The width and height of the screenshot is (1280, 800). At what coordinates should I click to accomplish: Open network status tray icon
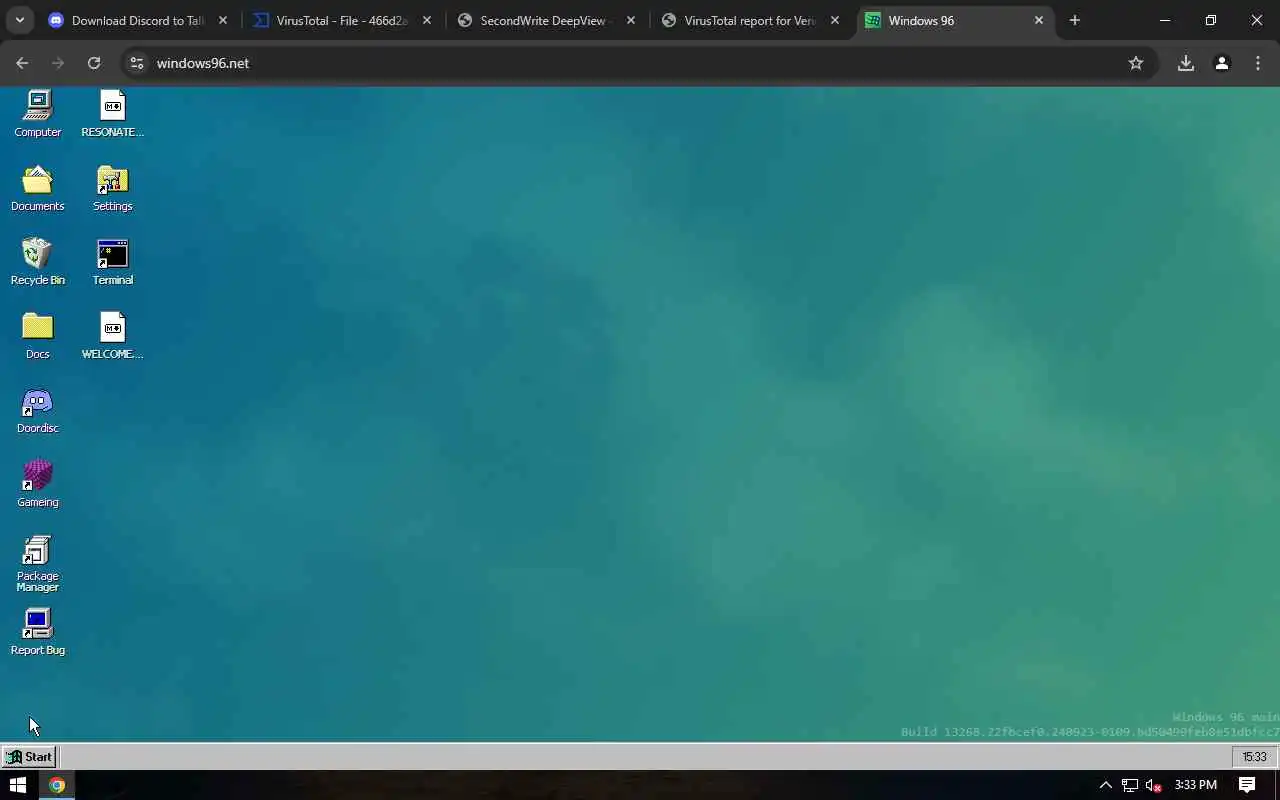[1130, 785]
